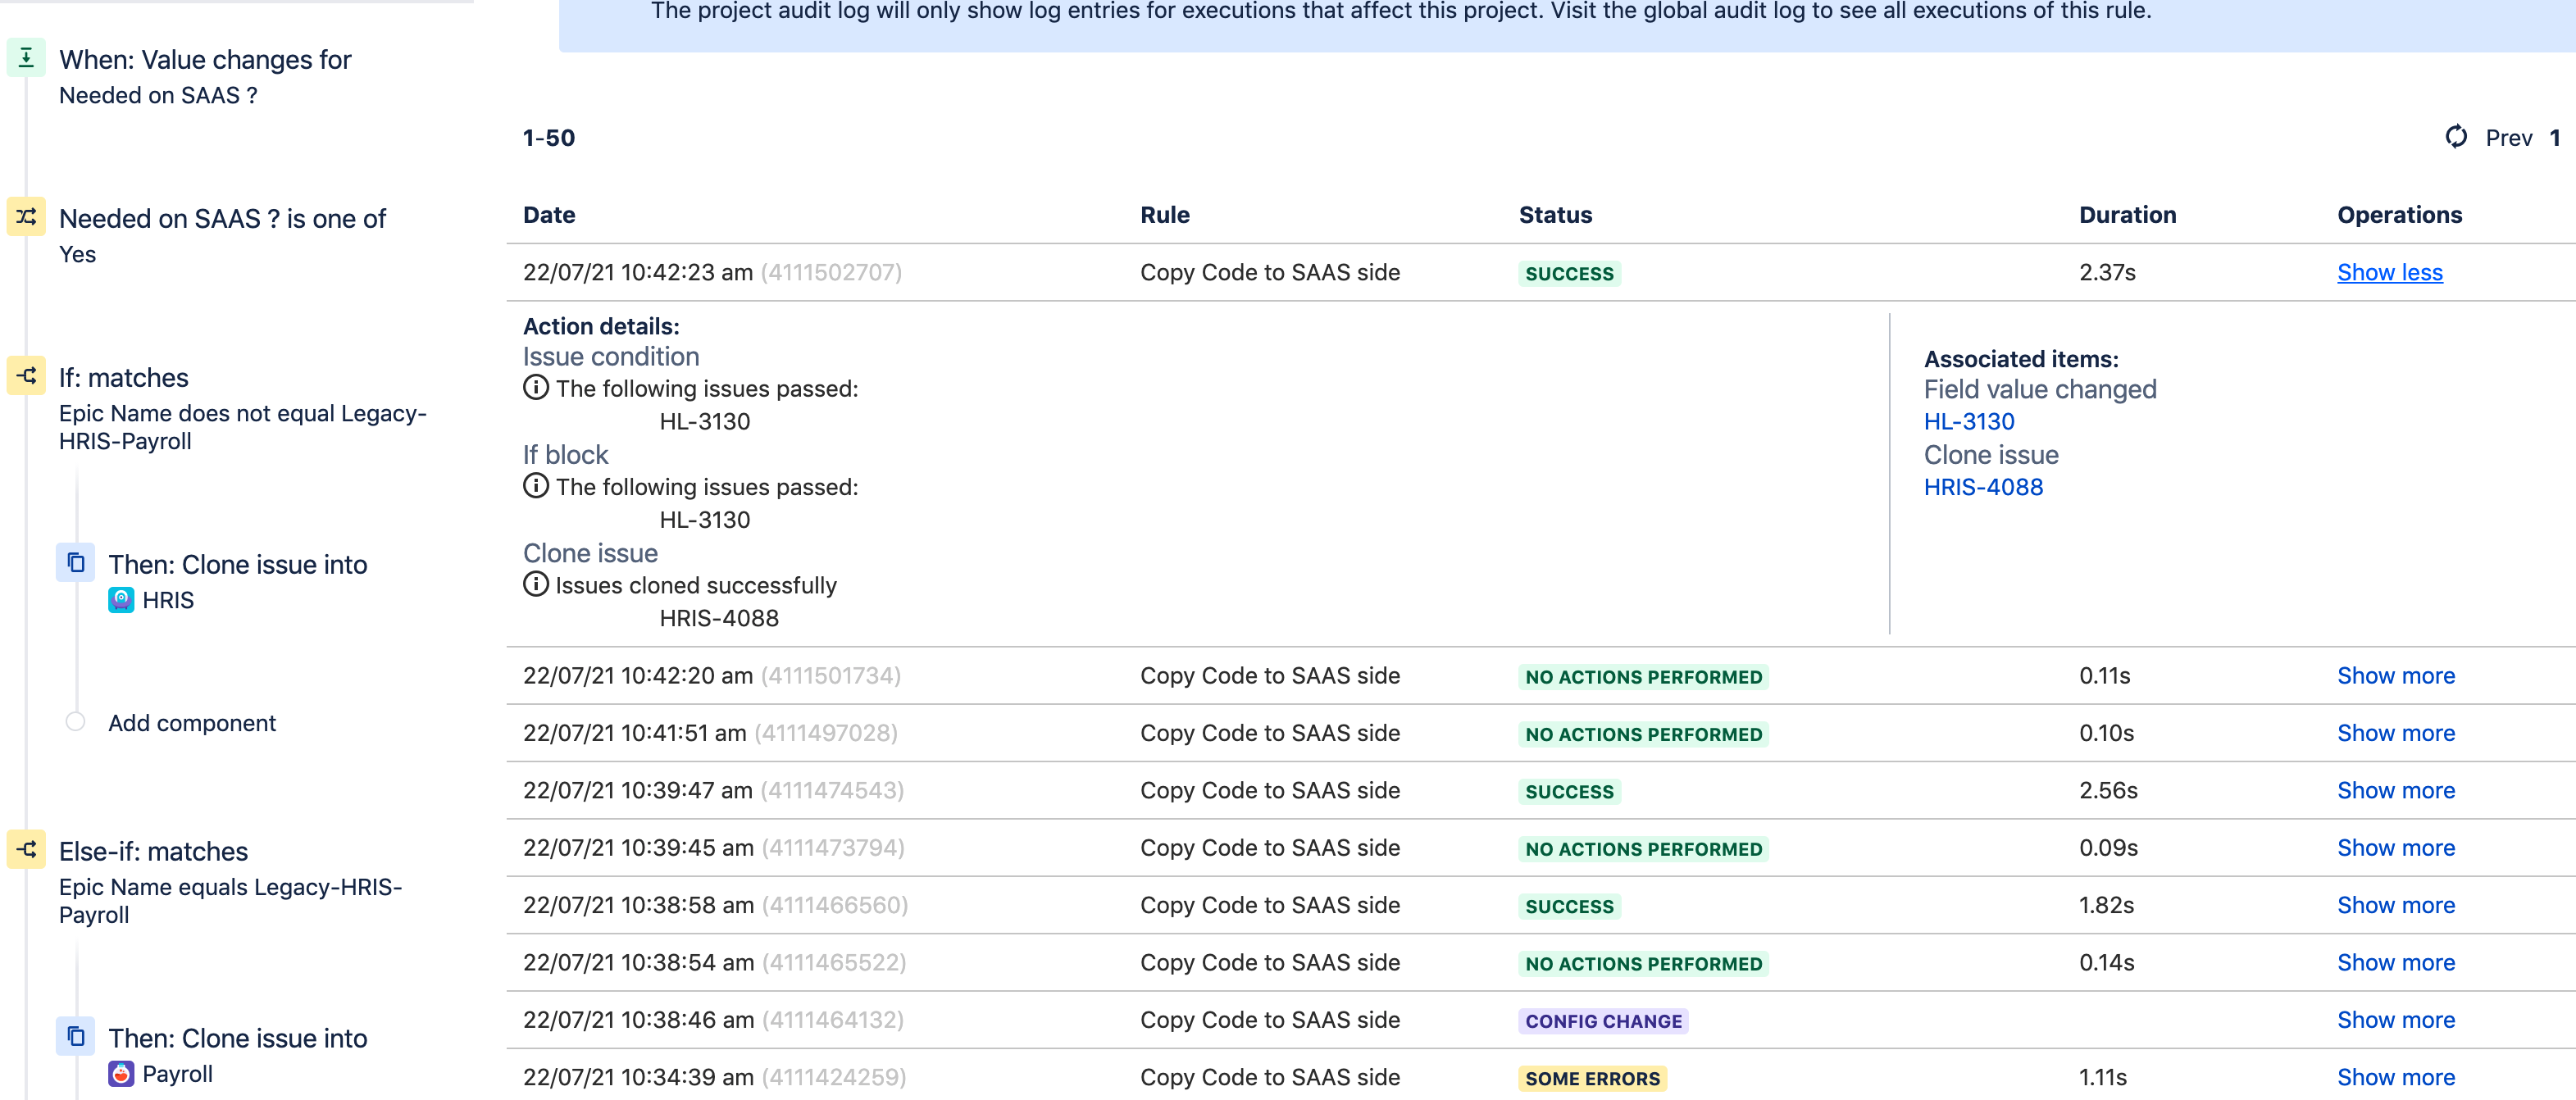The image size is (2576, 1100).
Task: Click the clone icon for 'Then: Clone issue into Payroll'
Action: 76,1037
